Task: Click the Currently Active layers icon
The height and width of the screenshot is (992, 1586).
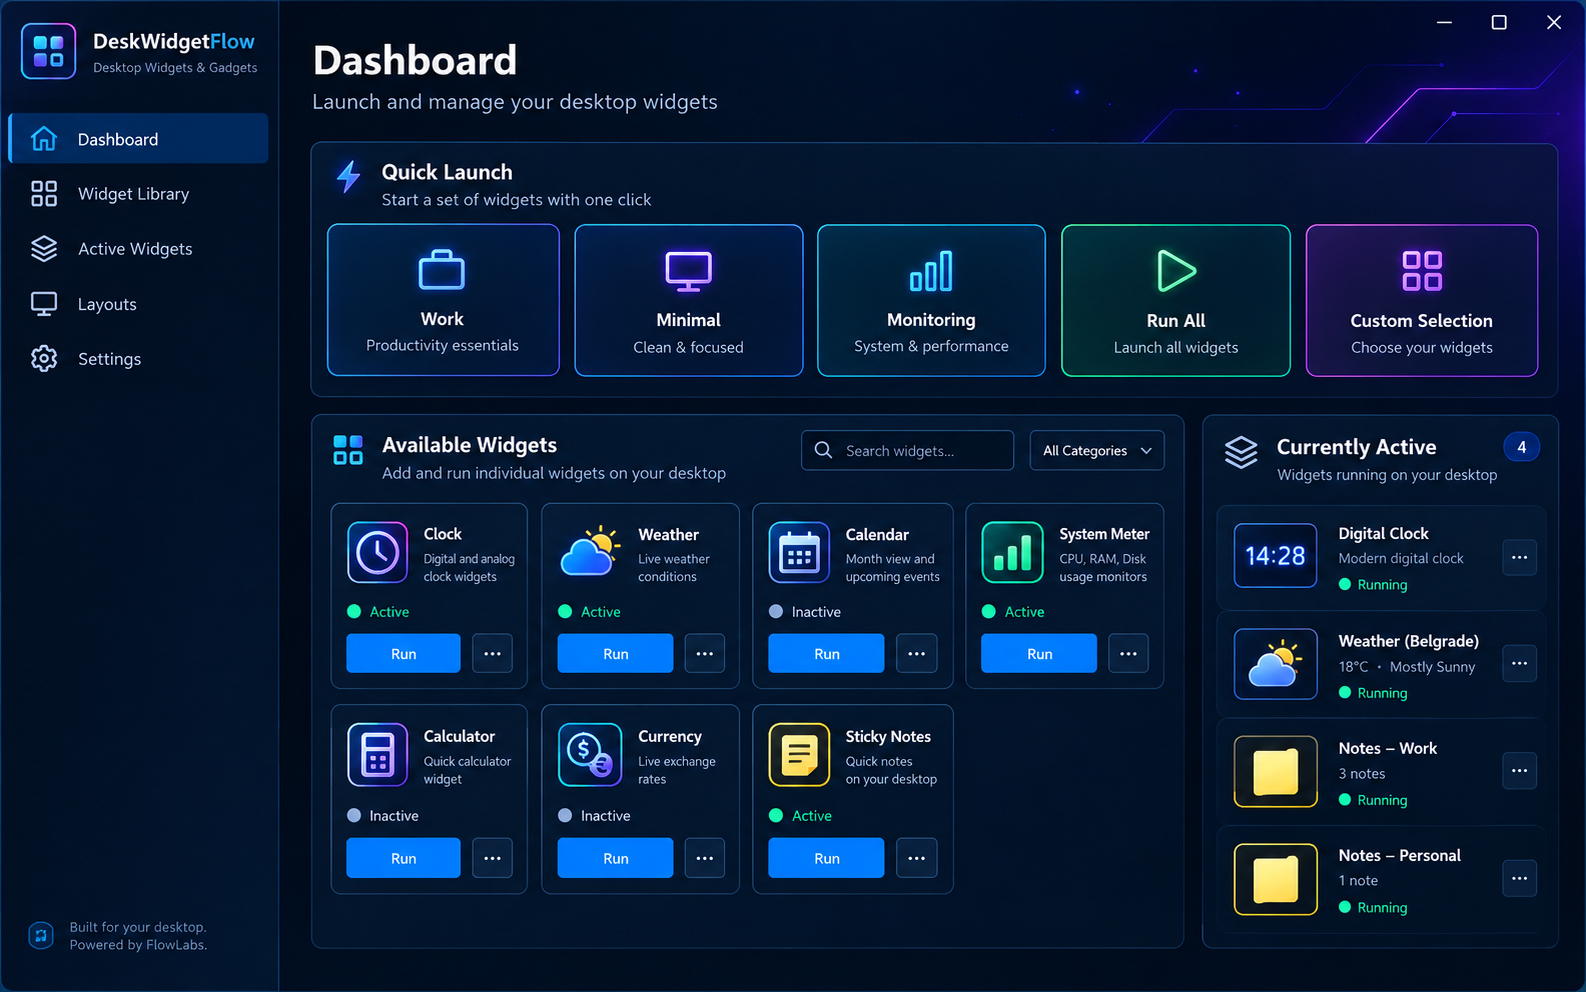Action: click(x=1241, y=452)
